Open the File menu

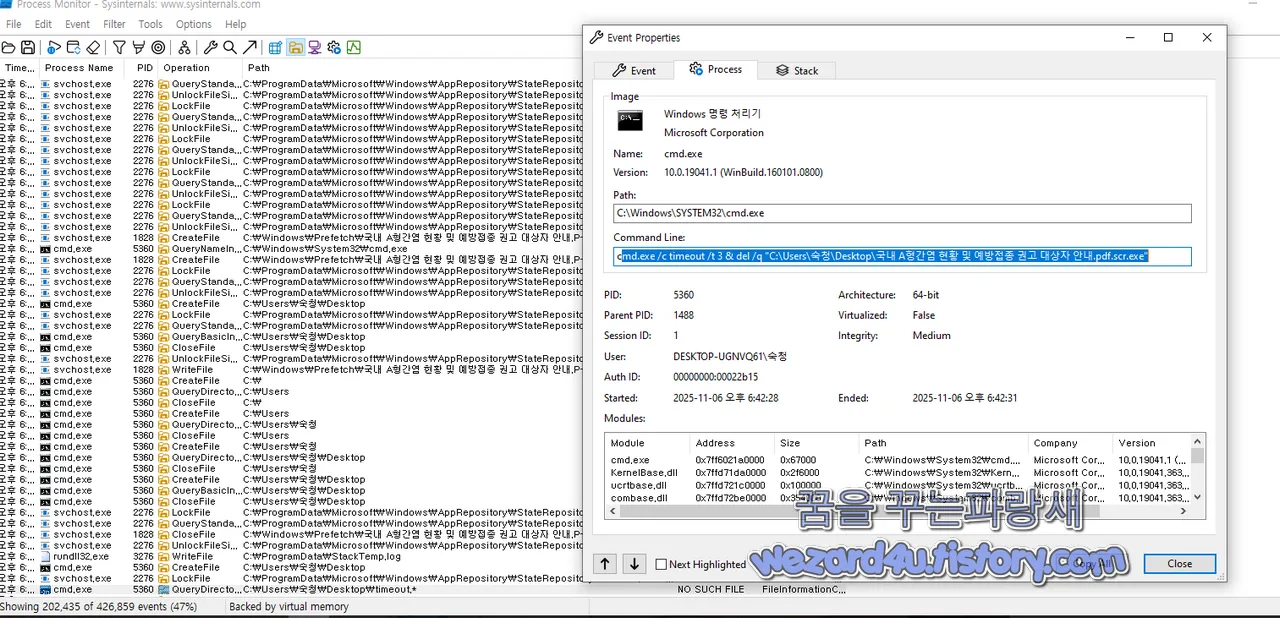14,24
